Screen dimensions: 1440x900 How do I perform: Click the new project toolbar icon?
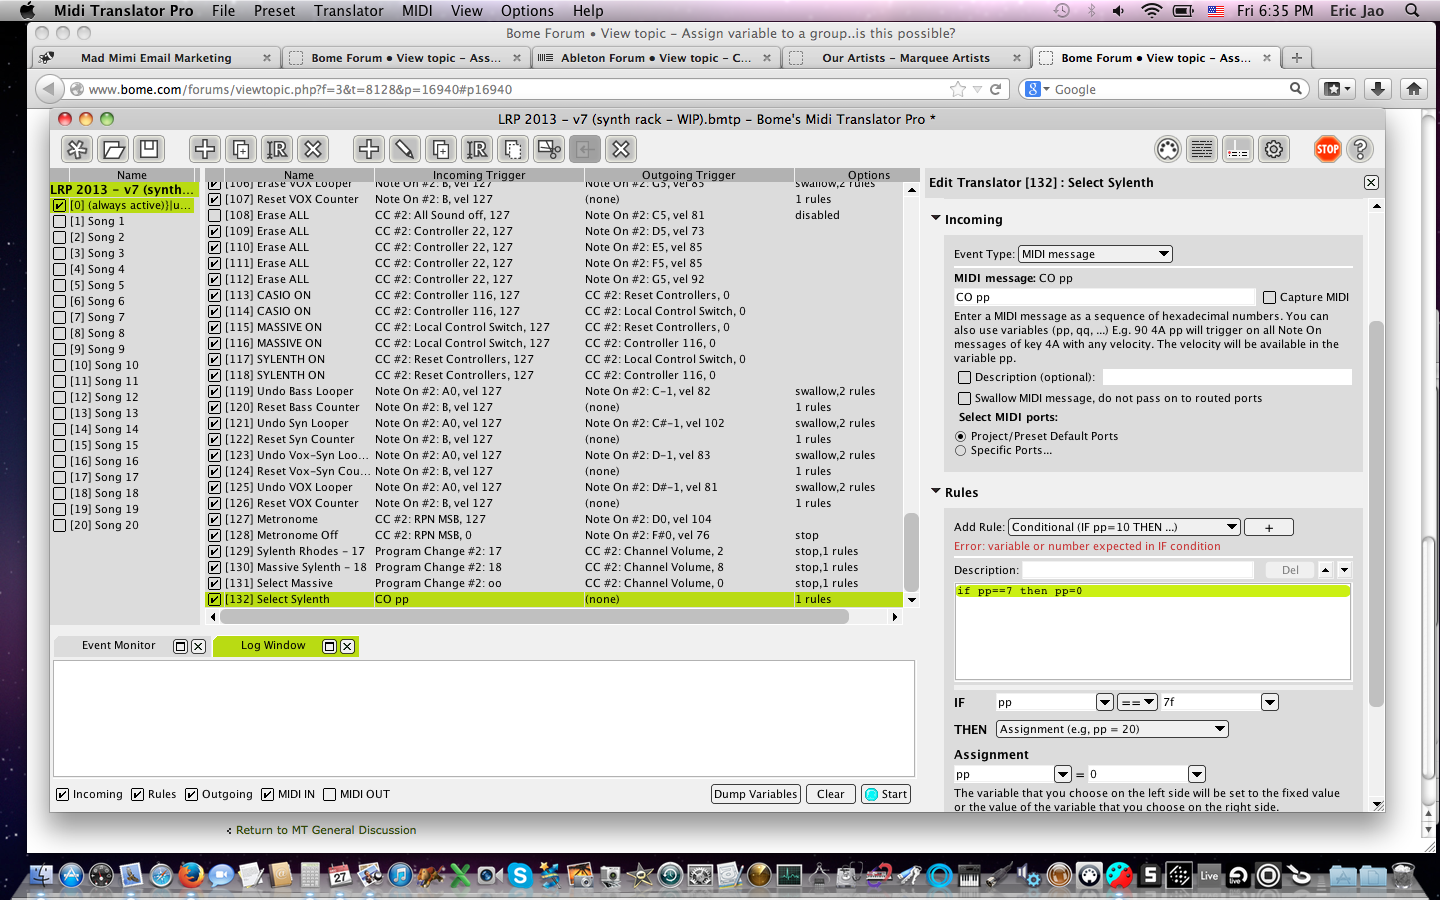click(x=77, y=149)
